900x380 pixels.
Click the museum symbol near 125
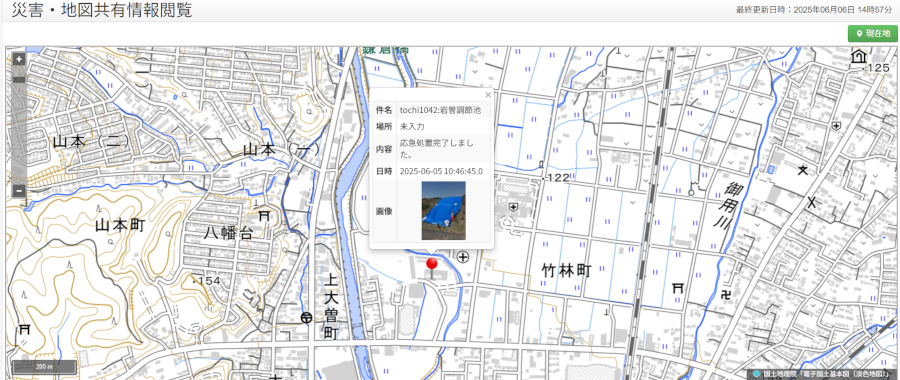[858, 56]
